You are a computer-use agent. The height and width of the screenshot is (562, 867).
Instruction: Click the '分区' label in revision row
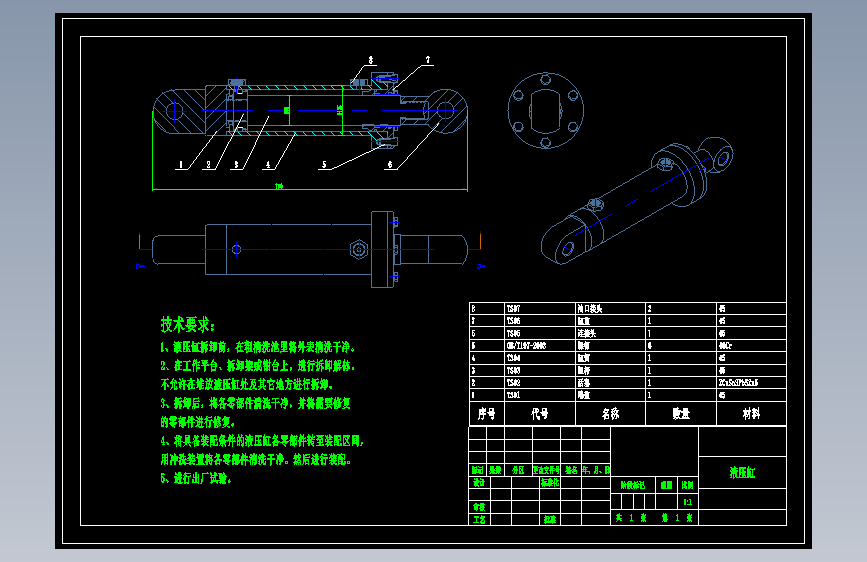click(518, 470)
